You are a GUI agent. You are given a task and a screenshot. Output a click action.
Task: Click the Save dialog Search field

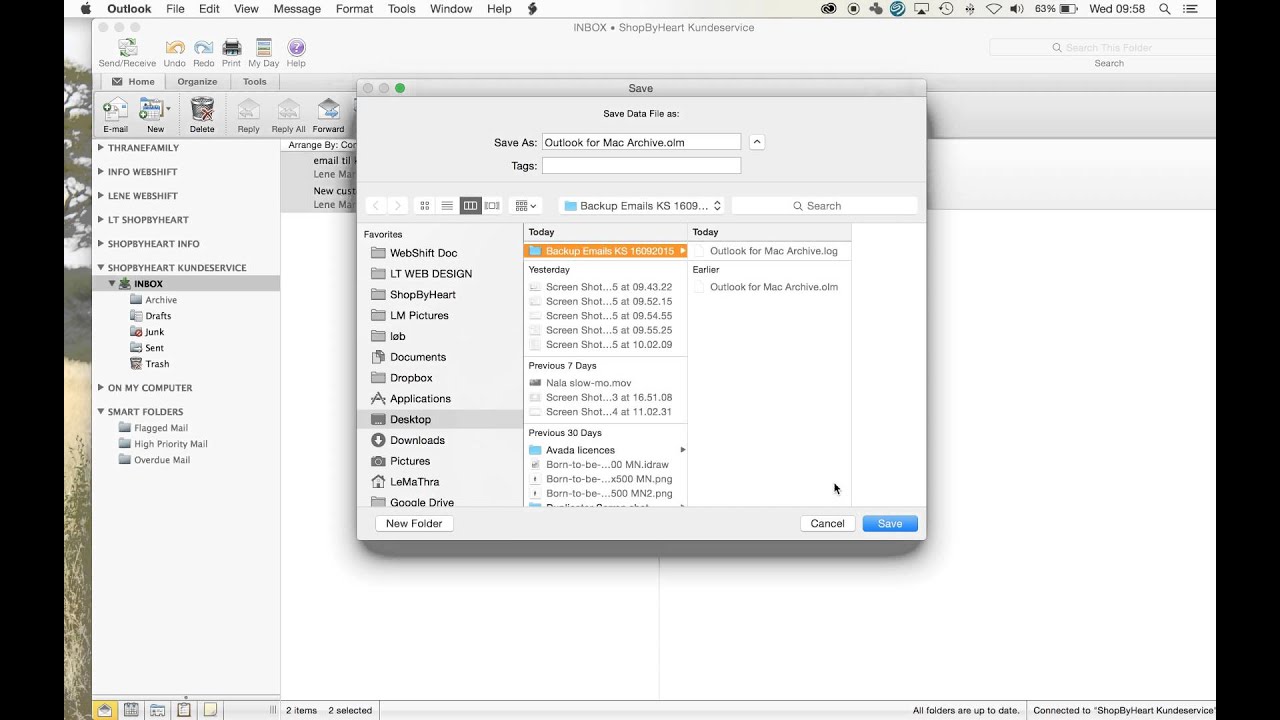pyautogui.click(x=824, y=206)
